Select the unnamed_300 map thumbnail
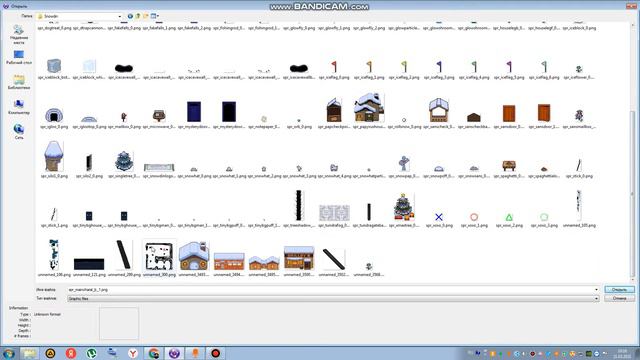This screenshot has width=640, height=360. (159, 256)
